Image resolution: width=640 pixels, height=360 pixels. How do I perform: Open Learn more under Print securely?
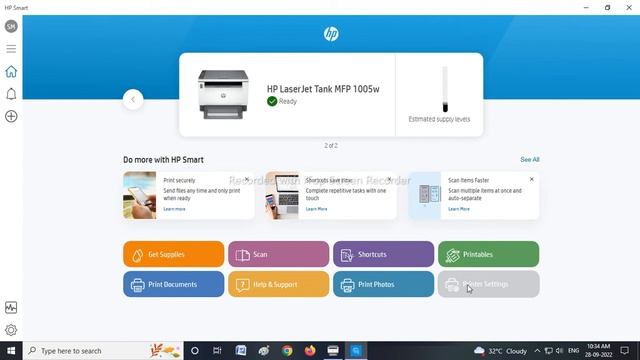click(x=174, y=209)
